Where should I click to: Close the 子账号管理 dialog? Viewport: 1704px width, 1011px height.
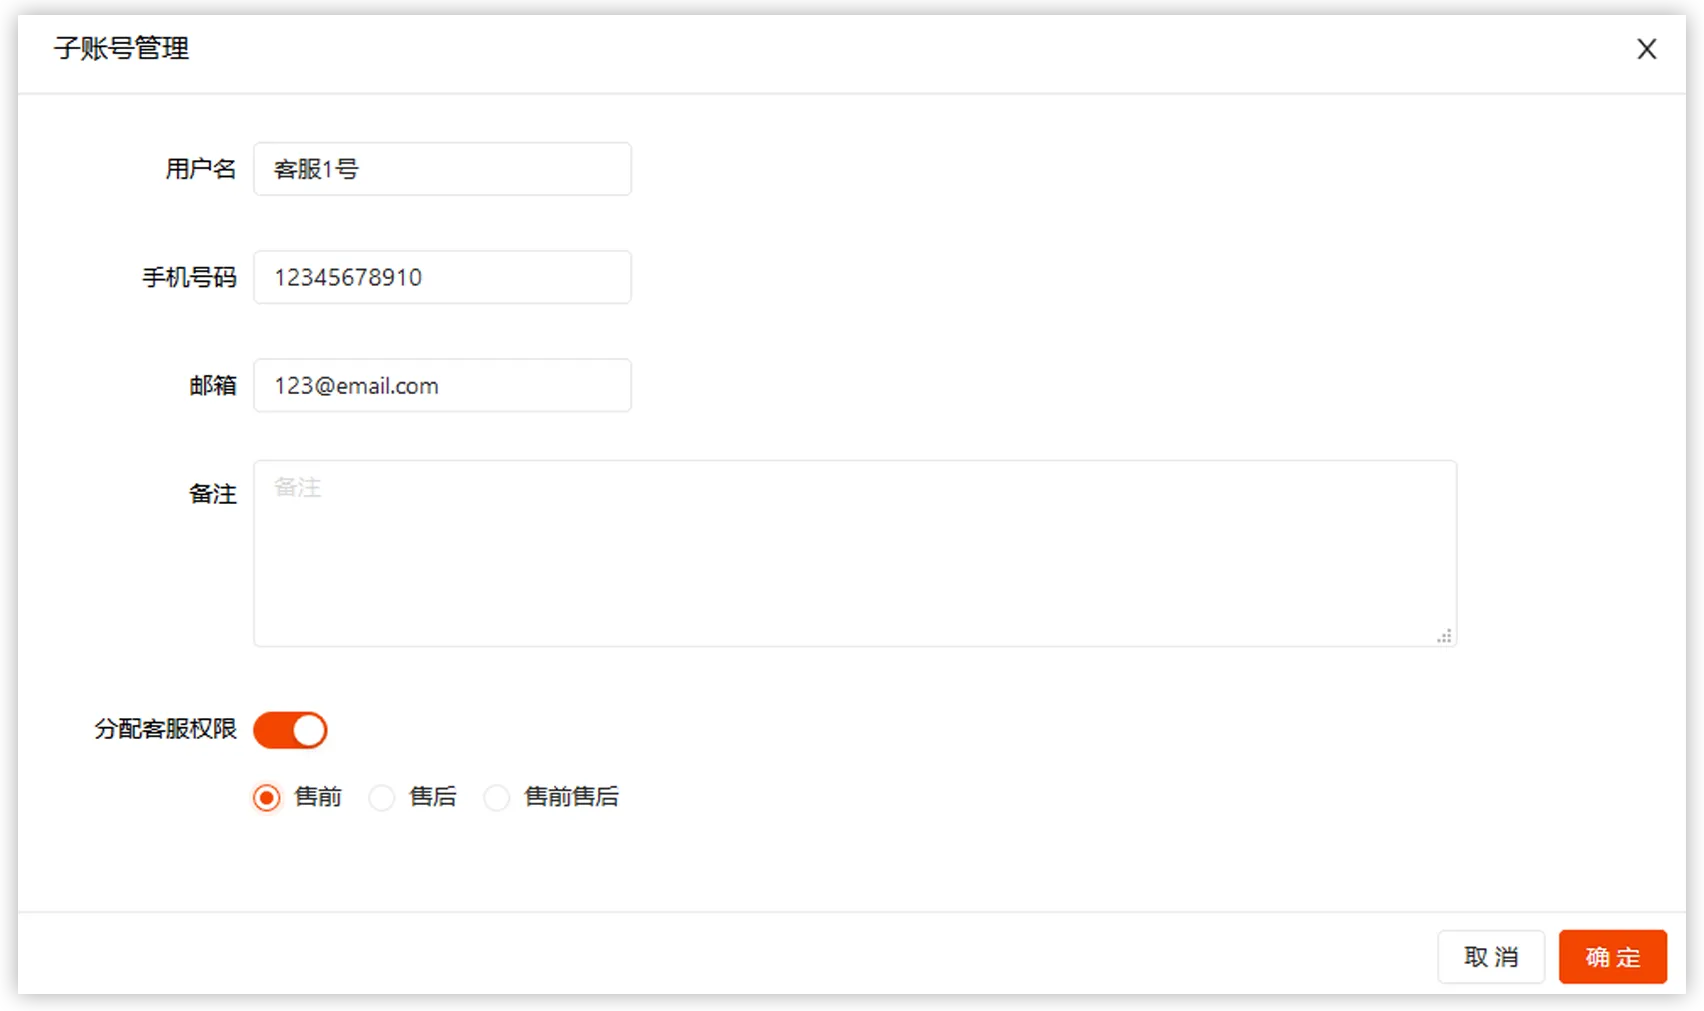pyautogui.click(x=1646, y=49)
